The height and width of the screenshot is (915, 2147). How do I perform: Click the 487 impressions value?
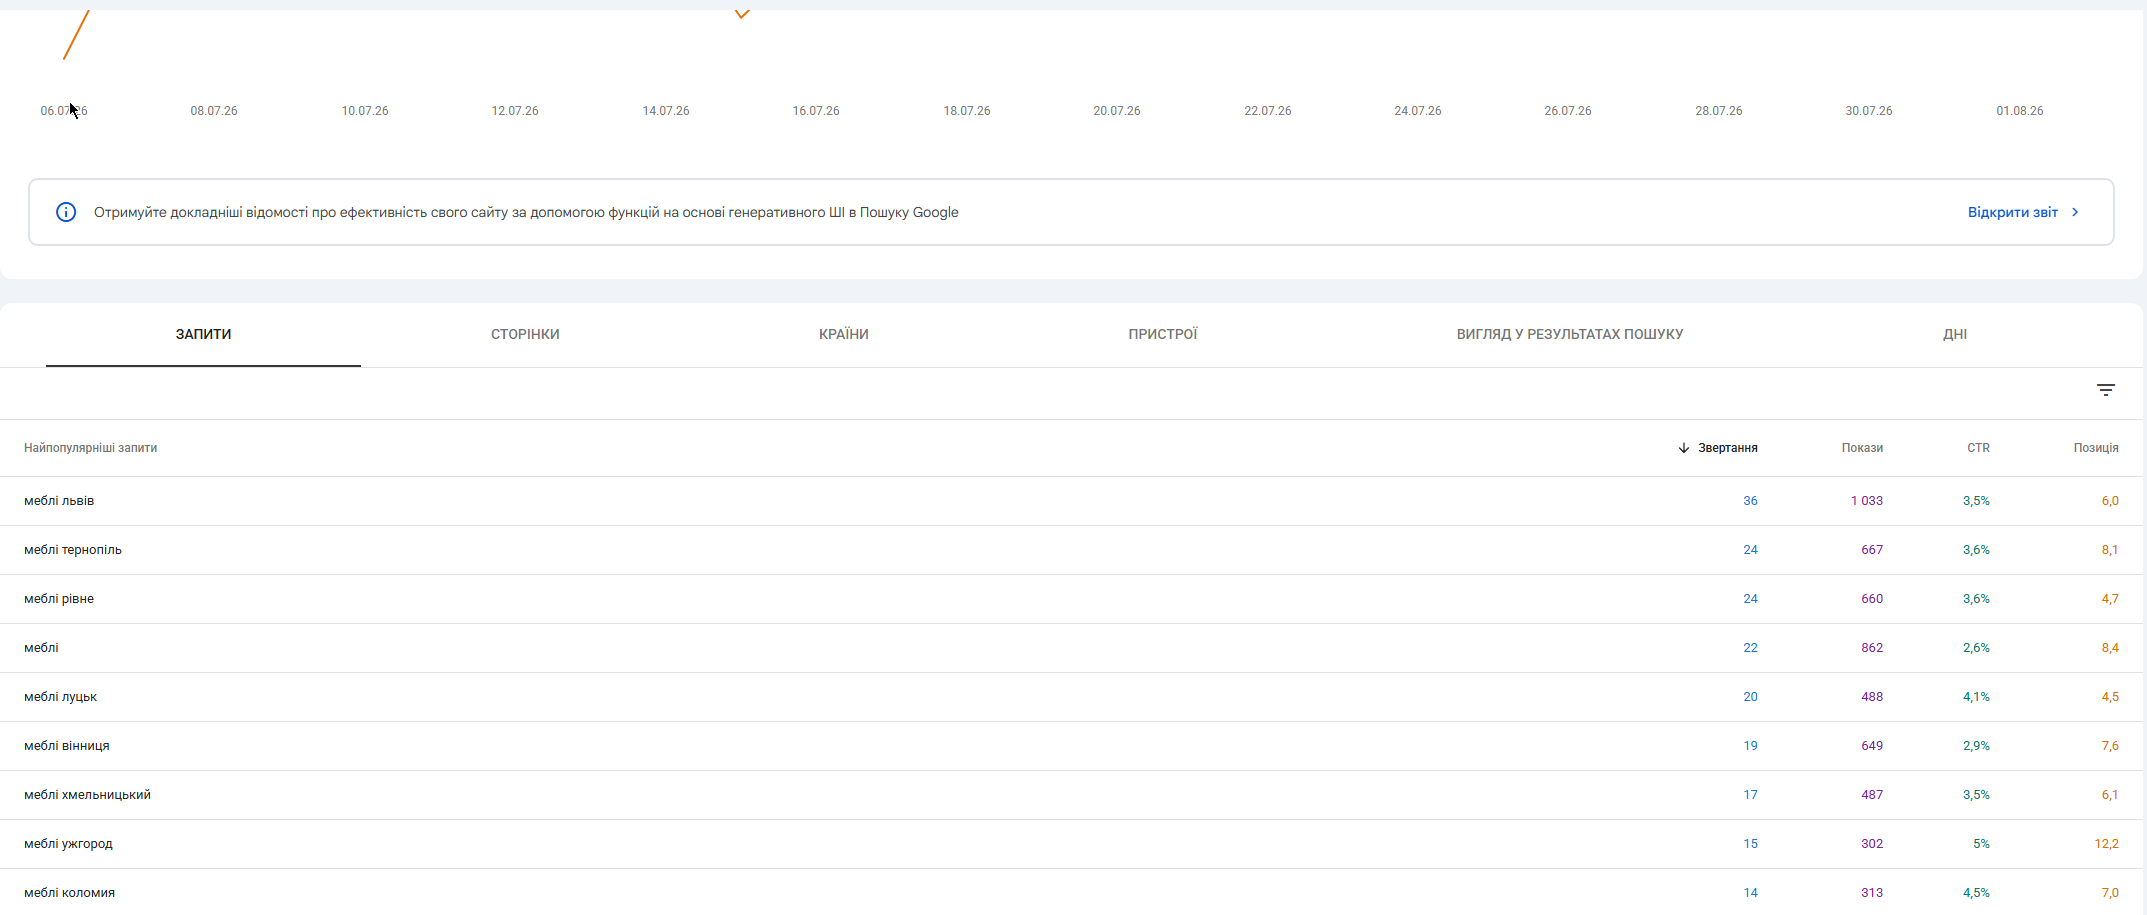[1872, 795]
